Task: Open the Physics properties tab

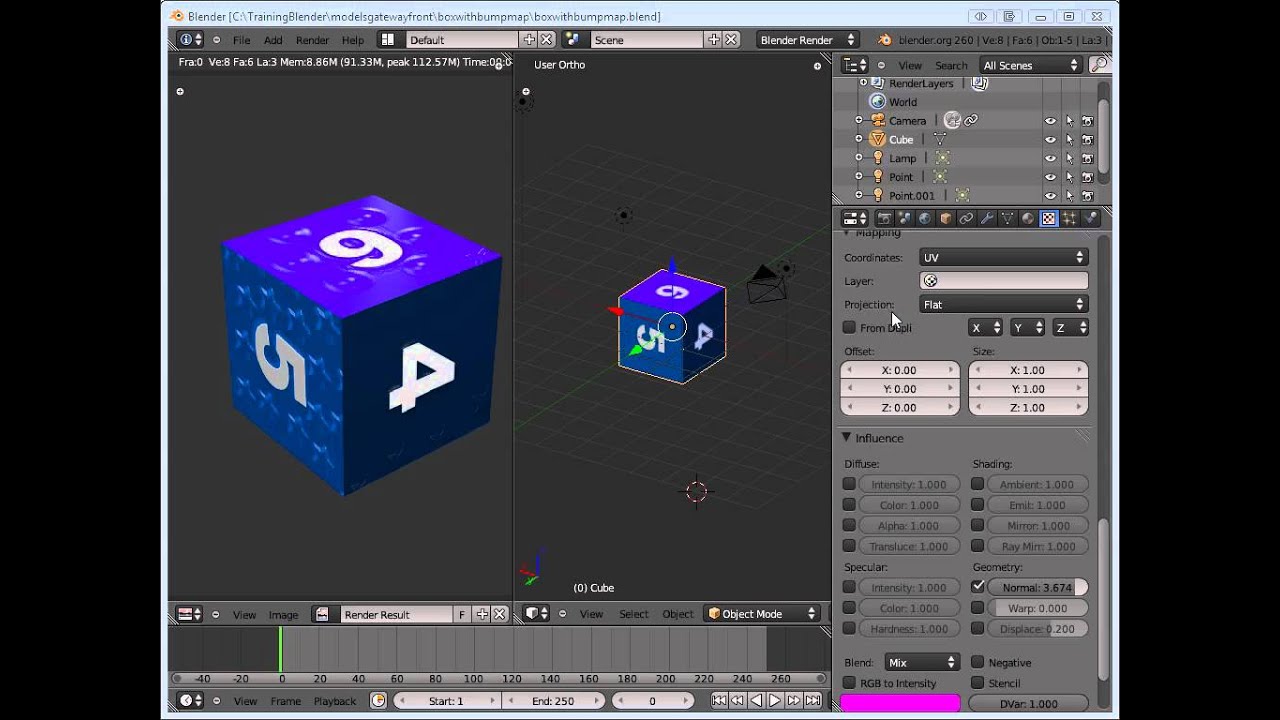Action: click(x=1090, y=218)
